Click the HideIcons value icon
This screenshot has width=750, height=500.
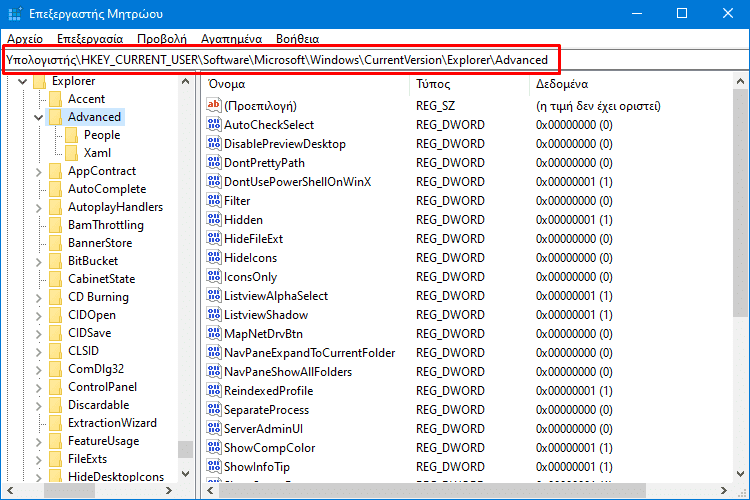(213, 257)
